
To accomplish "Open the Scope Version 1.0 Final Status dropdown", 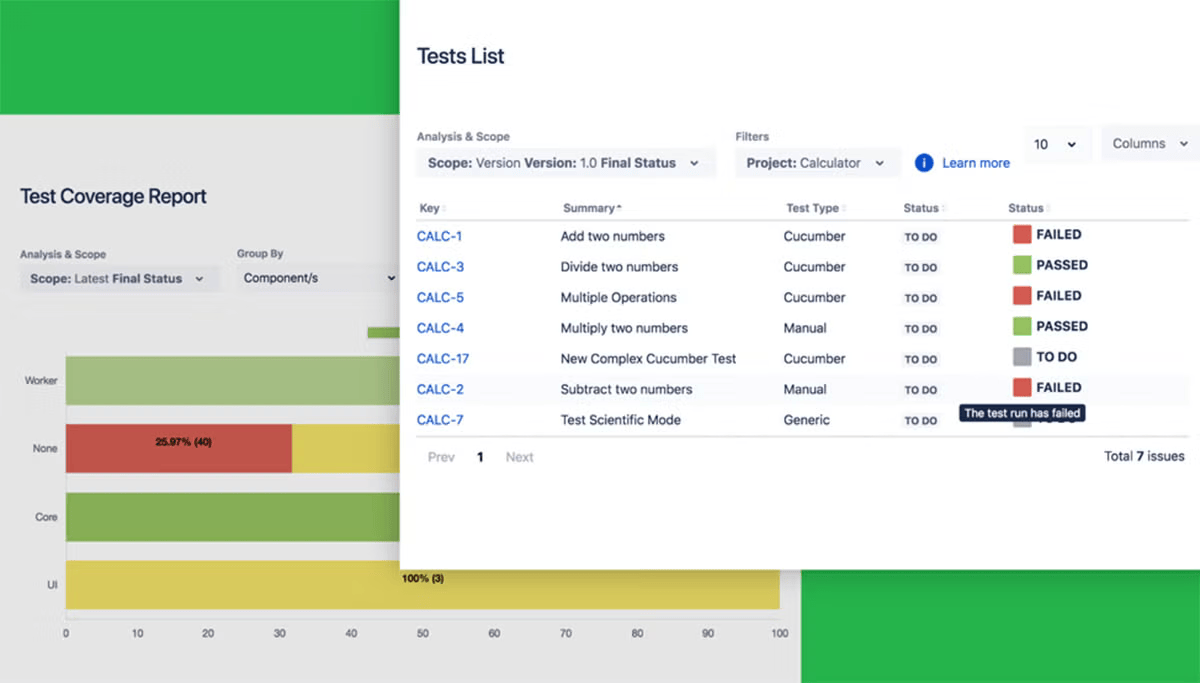I will click(x=566, y=163).
